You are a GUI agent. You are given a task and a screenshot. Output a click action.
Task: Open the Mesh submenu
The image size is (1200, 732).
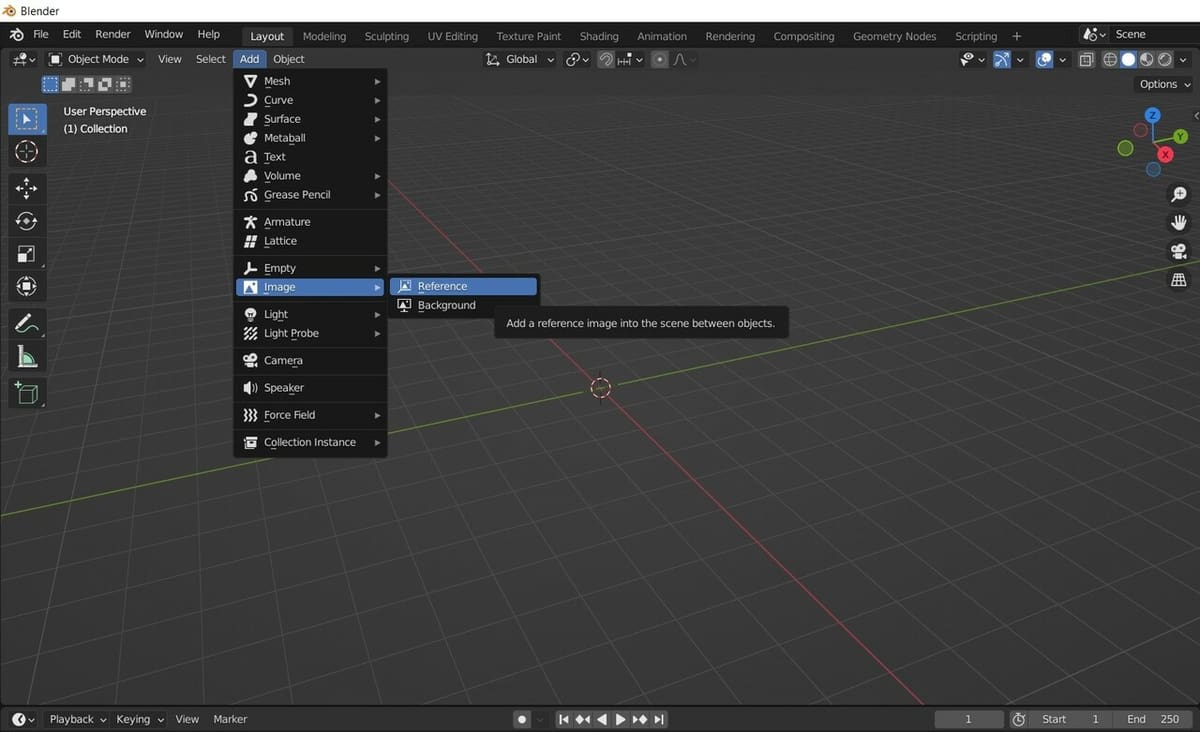coord(310,81)
